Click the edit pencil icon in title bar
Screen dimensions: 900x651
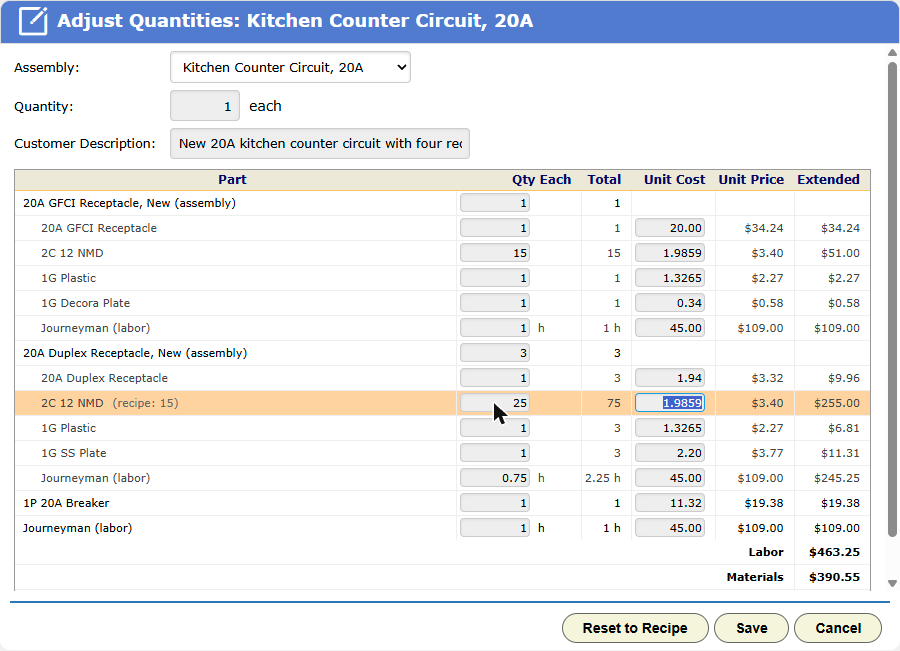click(33, 21)
